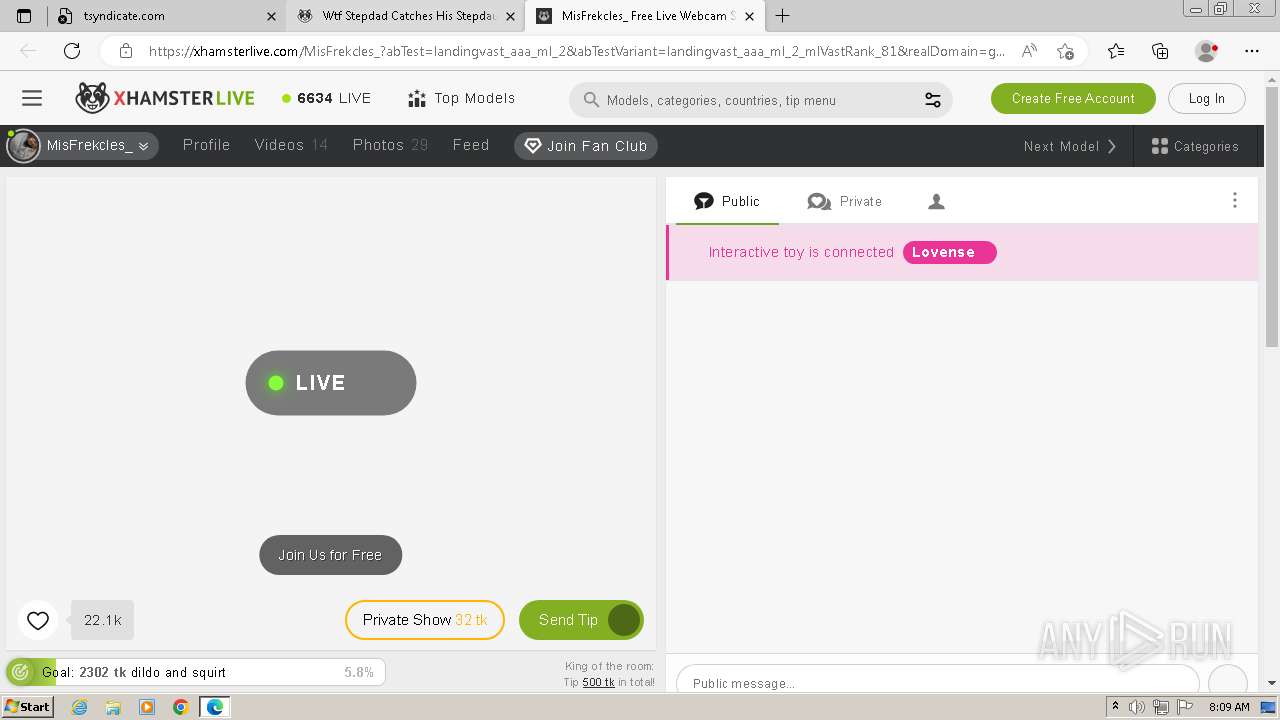
Task: Go back in browser history
Action: [x=28, y=51]
